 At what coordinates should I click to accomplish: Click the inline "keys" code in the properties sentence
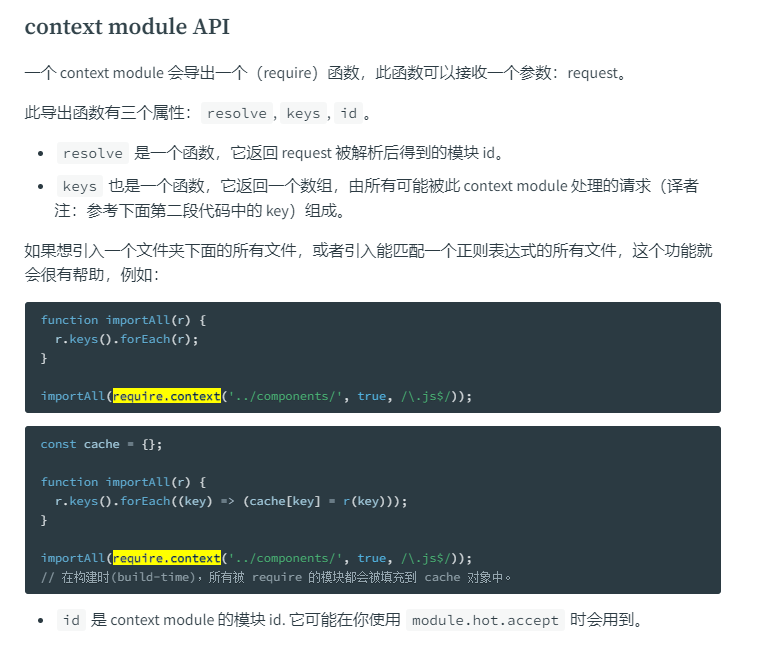303,113
